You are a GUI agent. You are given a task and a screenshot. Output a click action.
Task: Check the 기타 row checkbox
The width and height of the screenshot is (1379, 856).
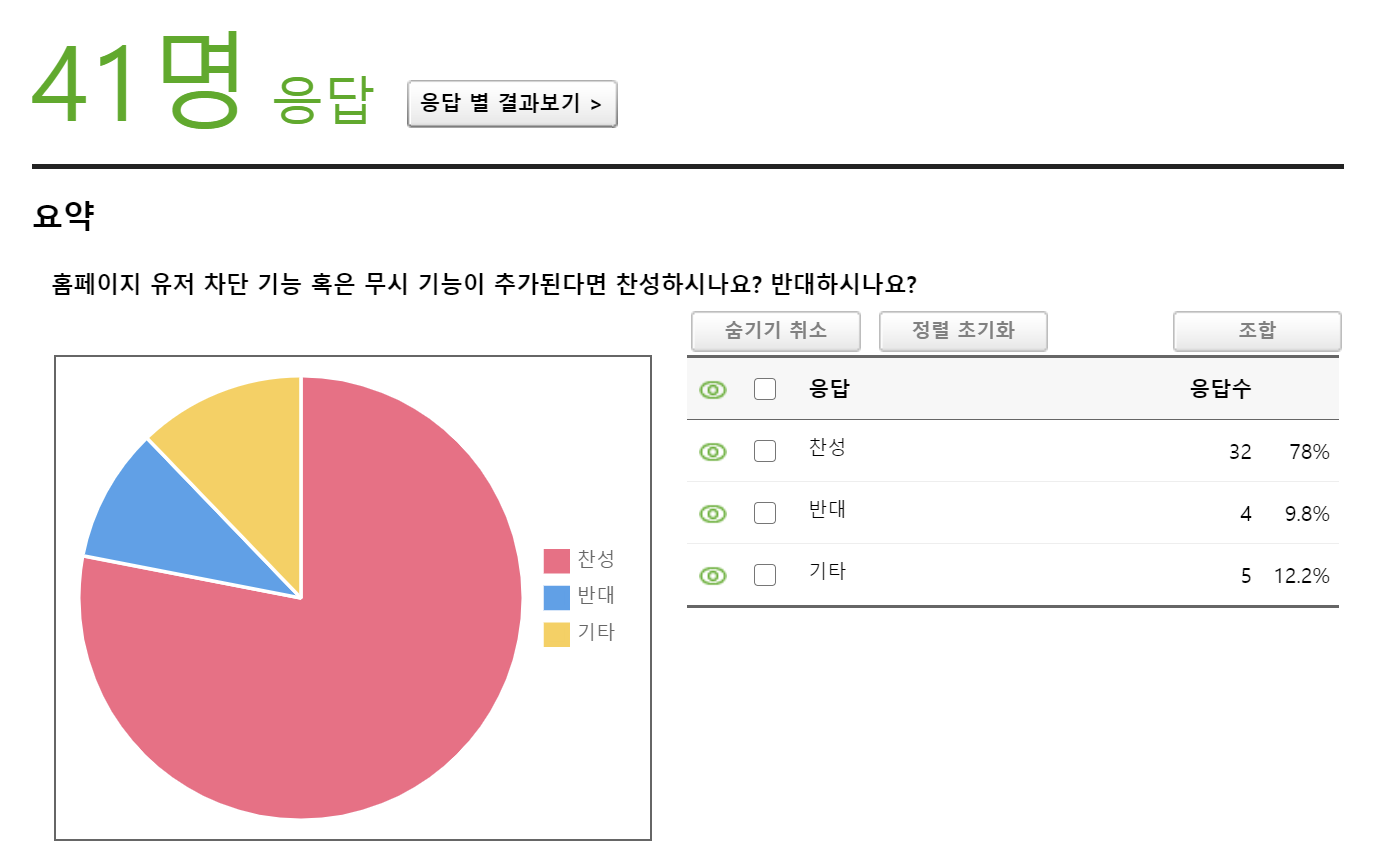[765, 575]
